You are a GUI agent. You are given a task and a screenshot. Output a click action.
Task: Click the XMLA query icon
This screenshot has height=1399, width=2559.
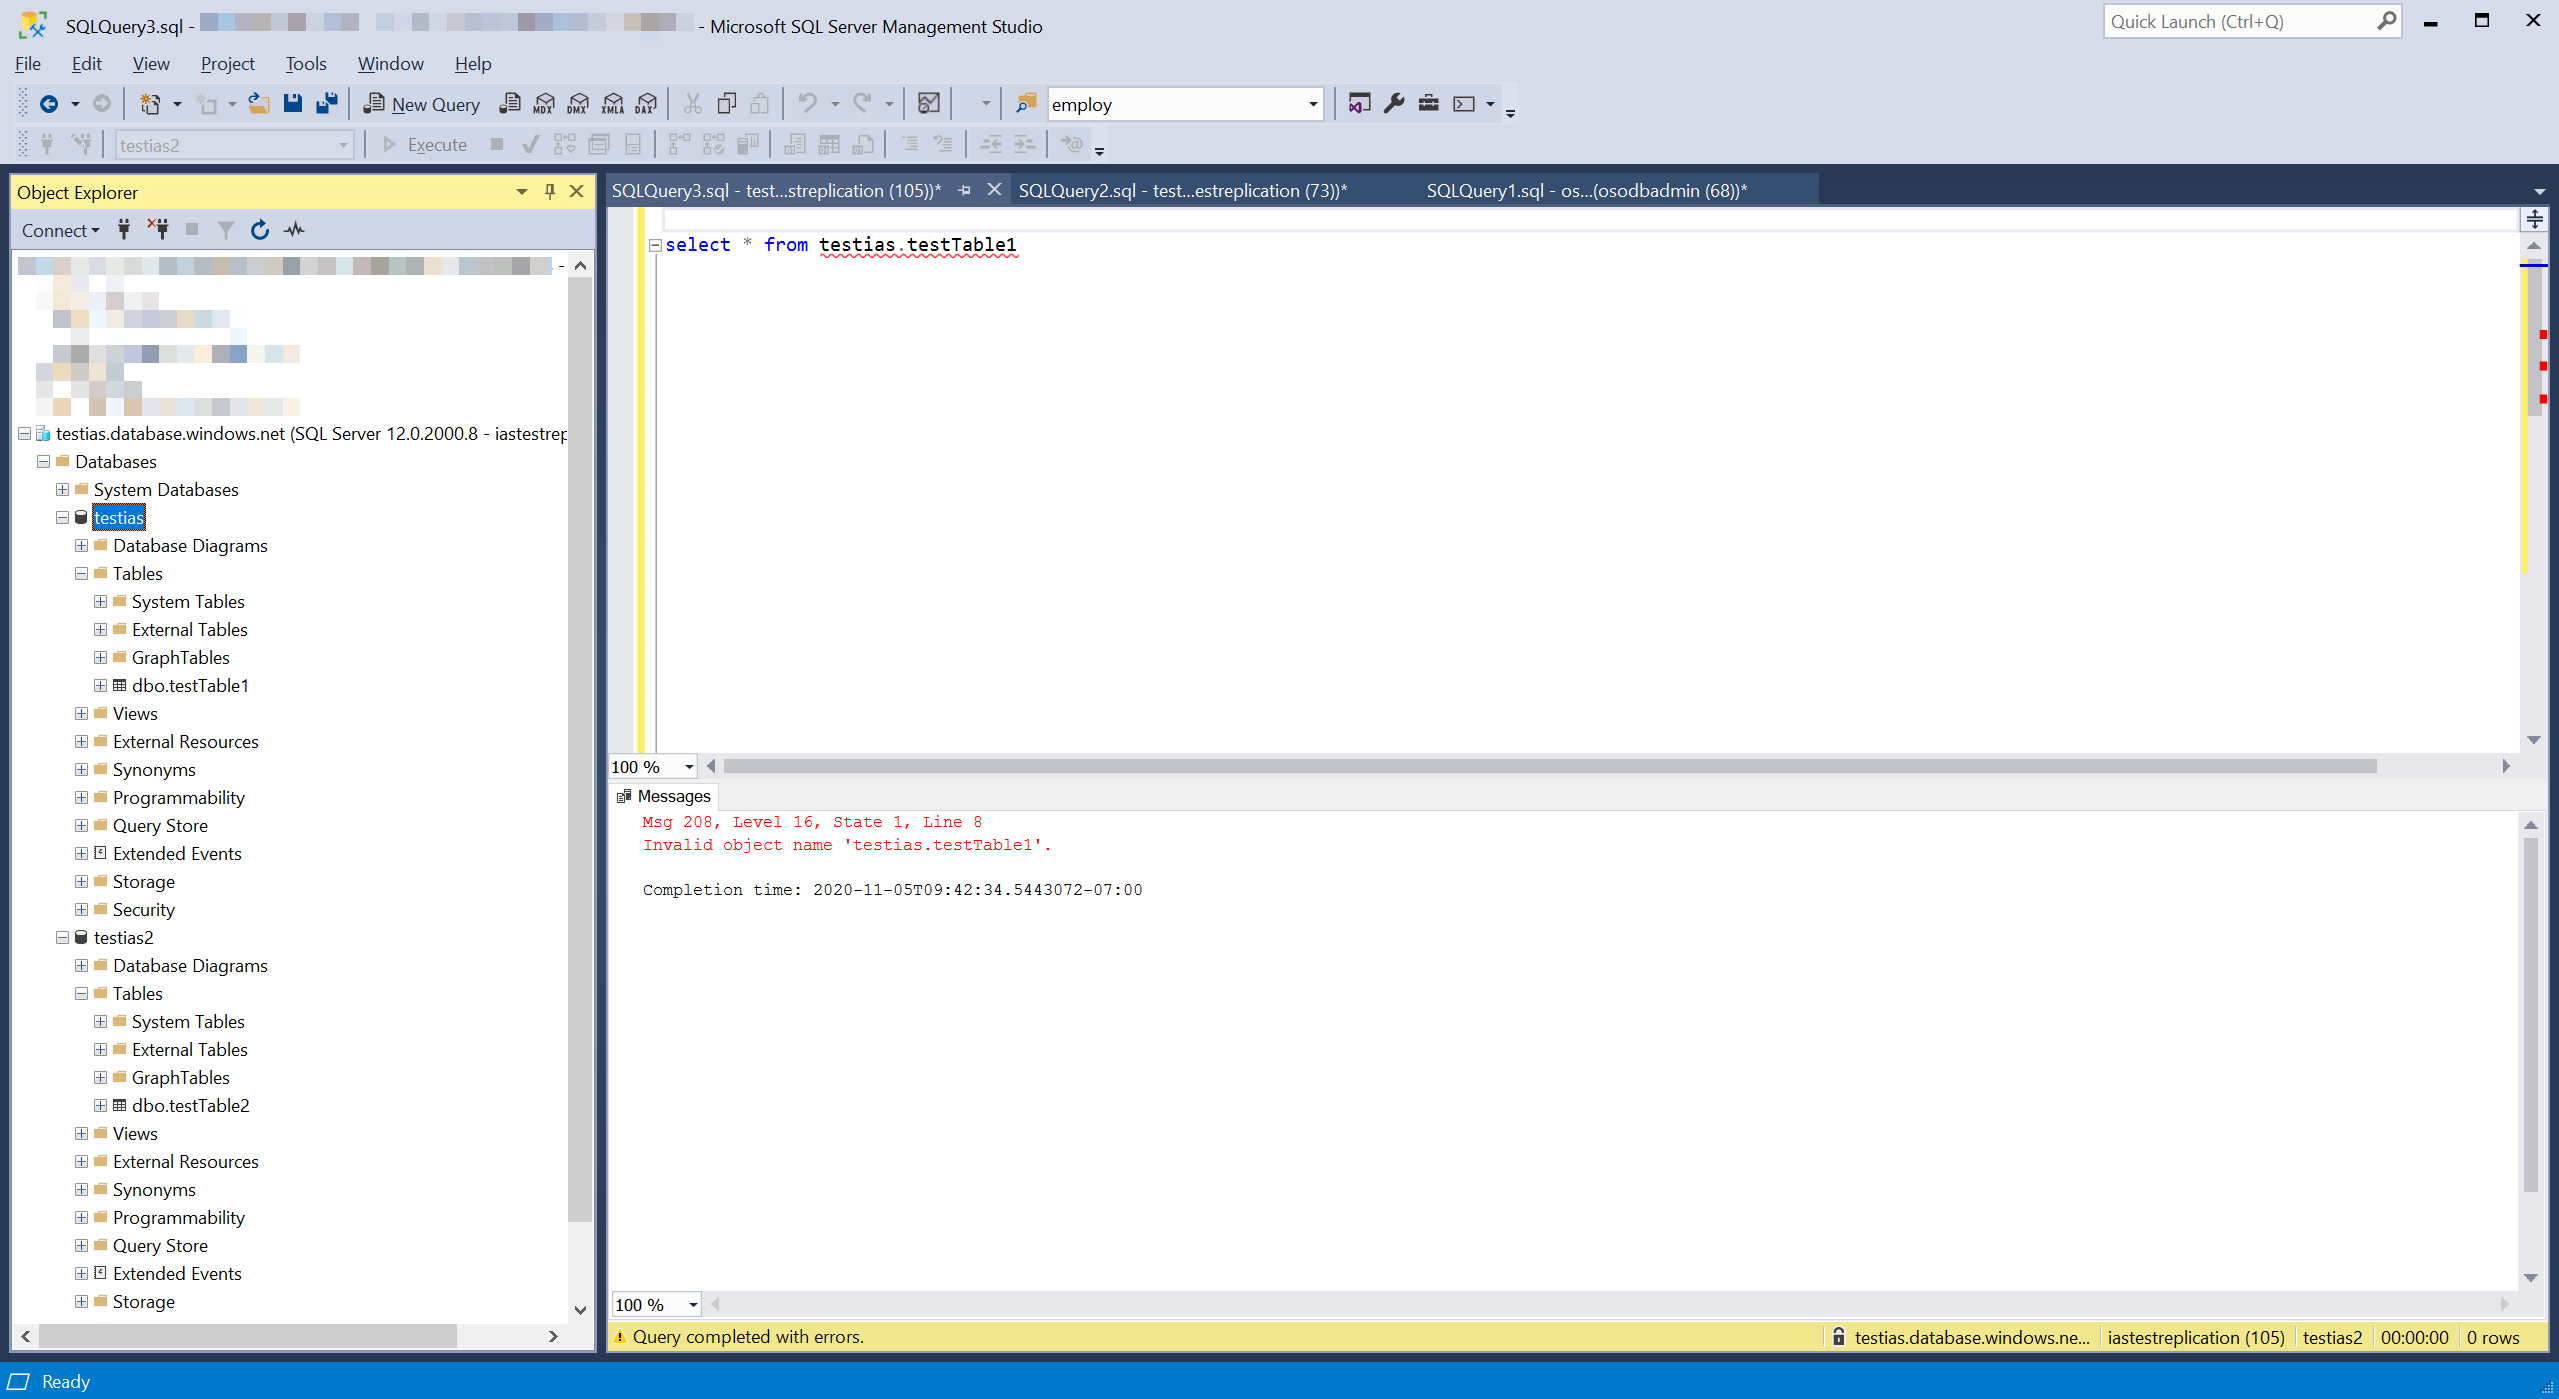[x=613, y=104]
